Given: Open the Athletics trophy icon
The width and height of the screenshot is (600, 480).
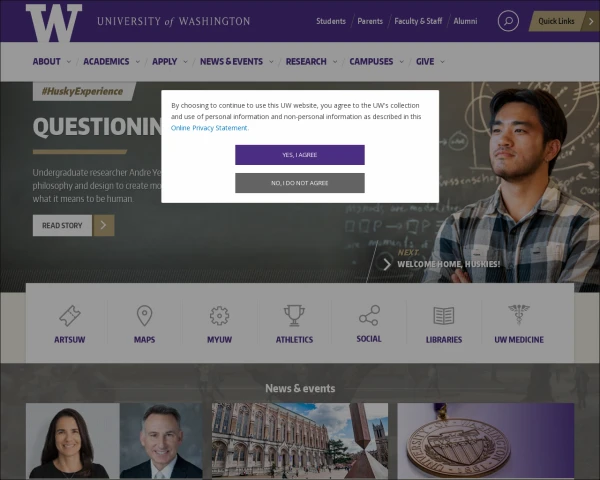Looking at the screenshot, I should pyautogui.click(x=294, y=315).
